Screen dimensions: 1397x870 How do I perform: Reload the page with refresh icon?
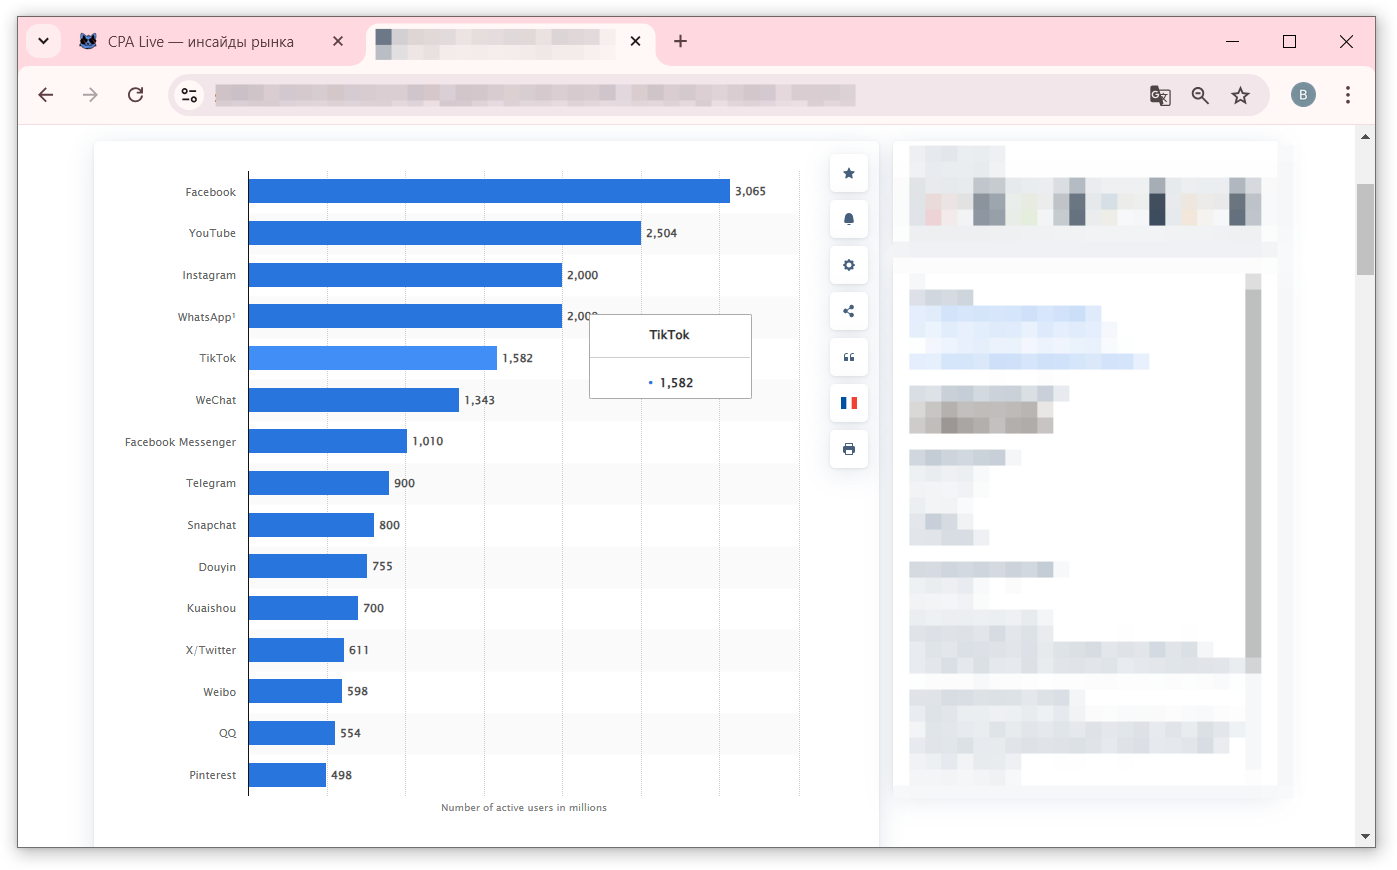click(136, 95)
